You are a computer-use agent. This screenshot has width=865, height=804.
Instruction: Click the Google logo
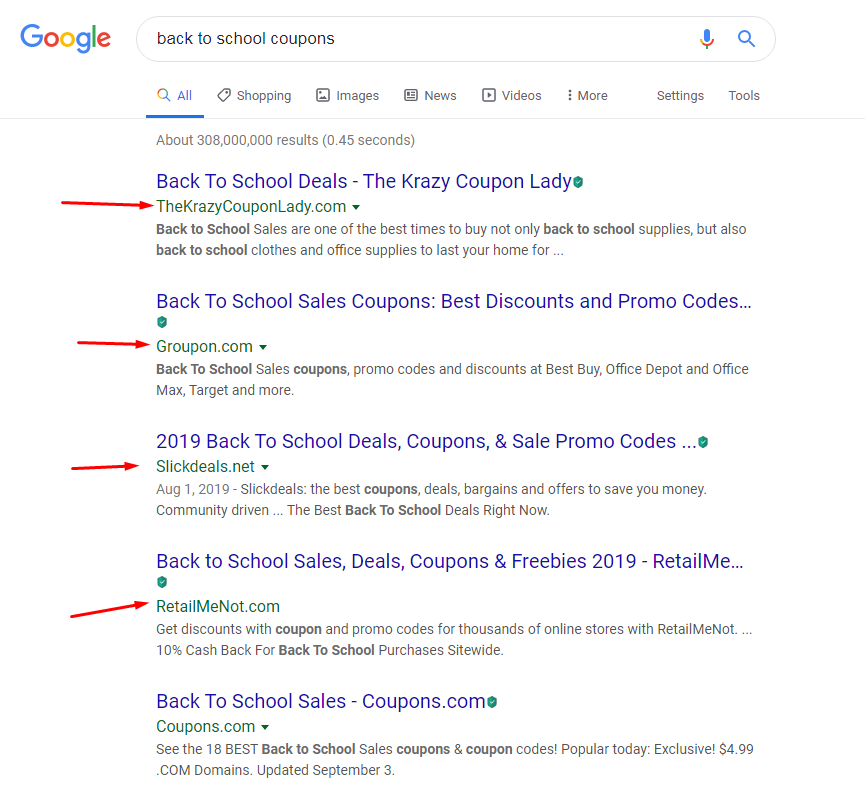coord(65,39)
